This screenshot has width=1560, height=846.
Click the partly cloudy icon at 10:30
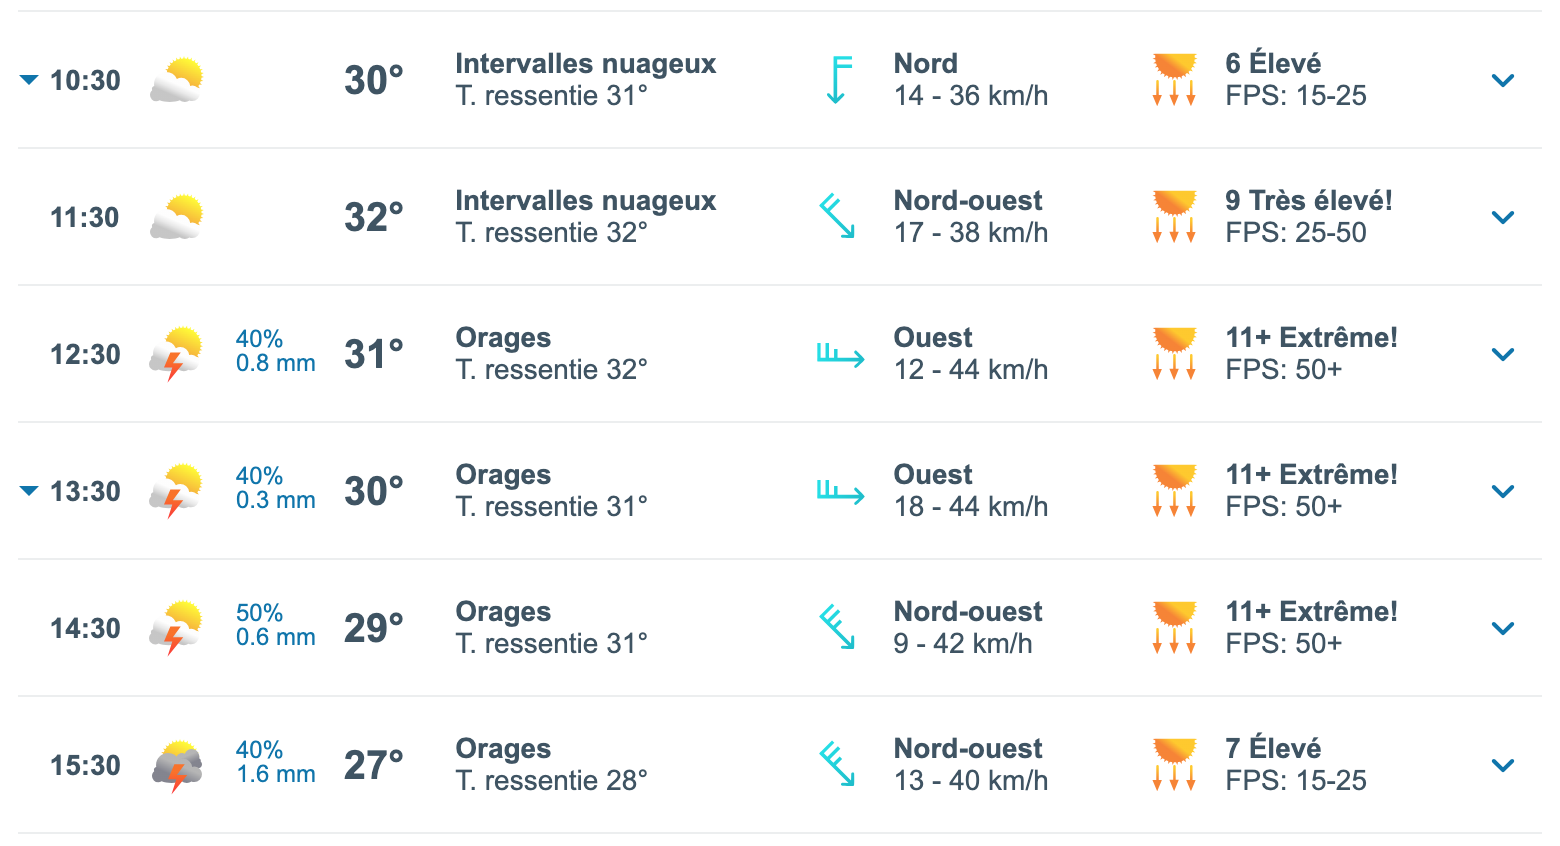(x=177, y=80)
